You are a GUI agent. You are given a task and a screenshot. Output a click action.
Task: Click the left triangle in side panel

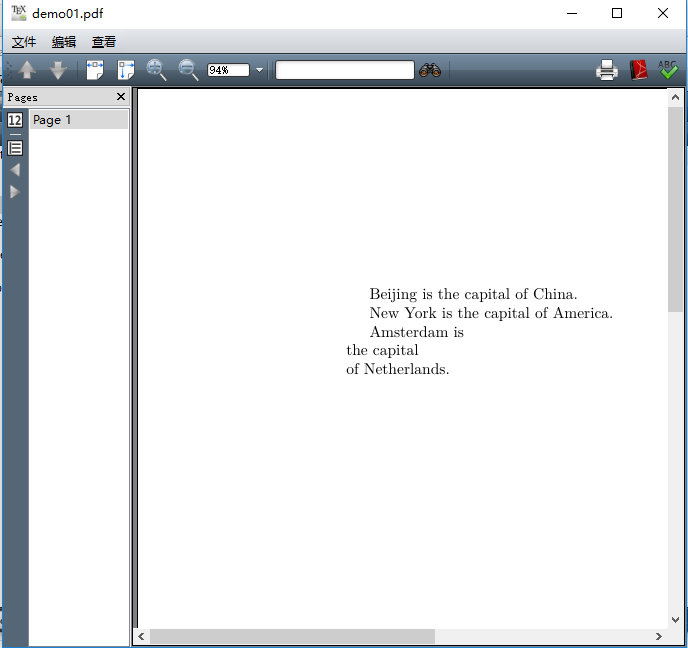pos(15,170)
